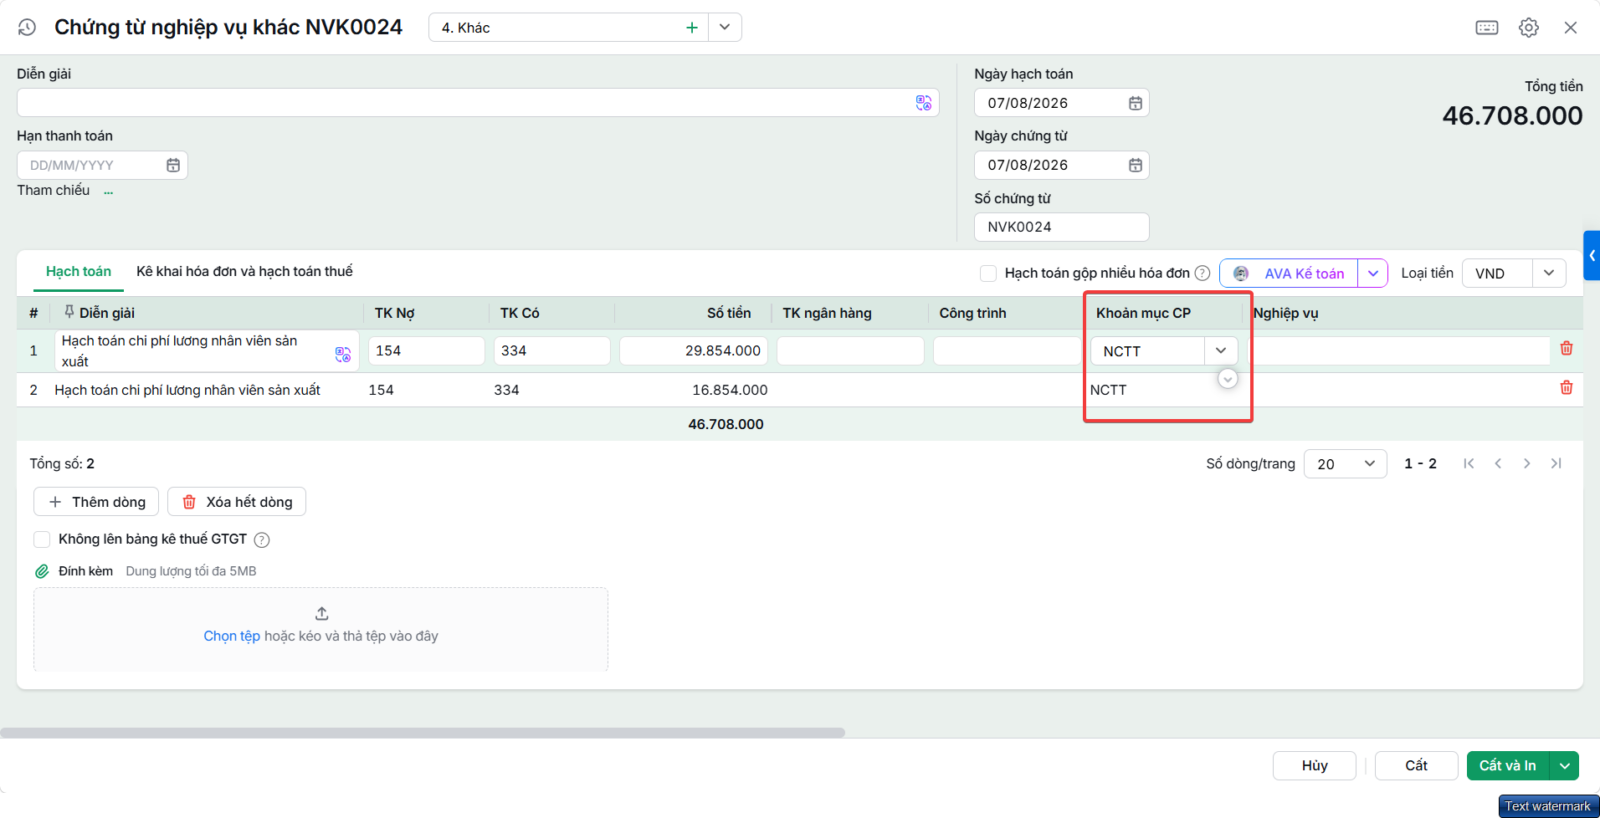
Task: Enable Hạch toán gộp nhiều hóa đơn checkbox
Action: (x=988, y=273)
